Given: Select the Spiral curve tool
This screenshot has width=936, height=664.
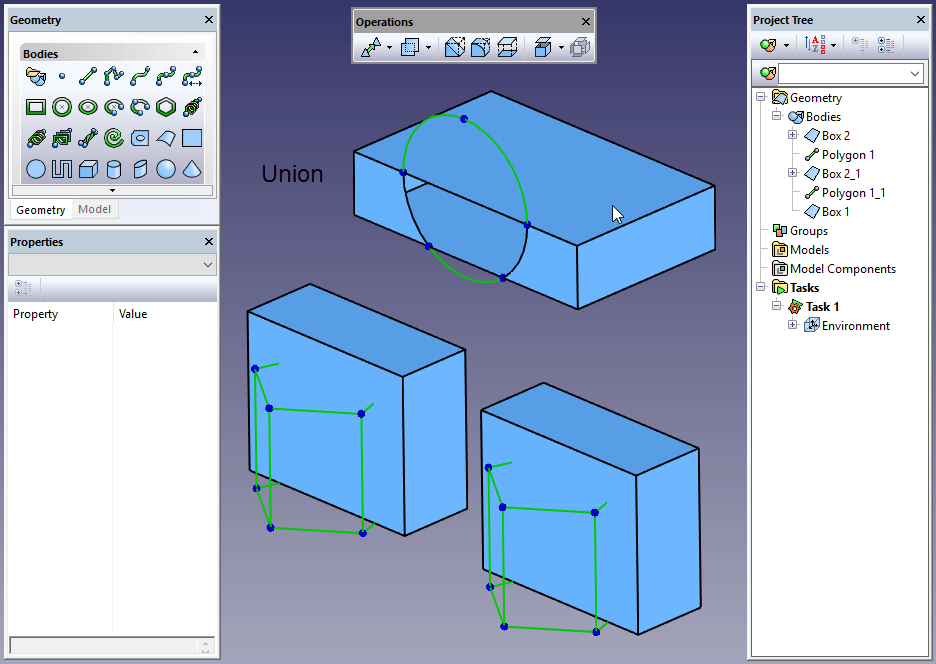Looking at the screenshot, I should pos(114,138).
